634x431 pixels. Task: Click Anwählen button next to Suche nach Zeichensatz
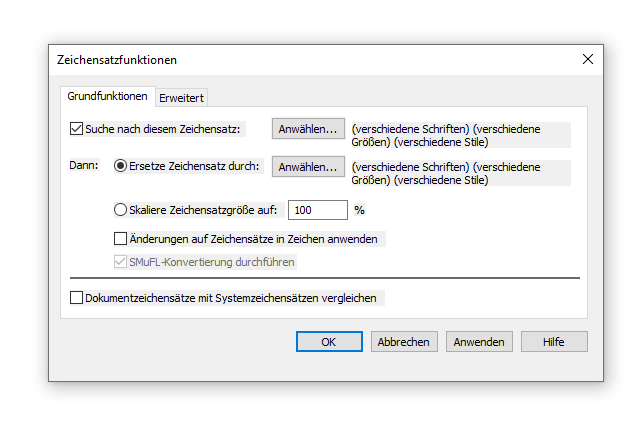(308, 129)
